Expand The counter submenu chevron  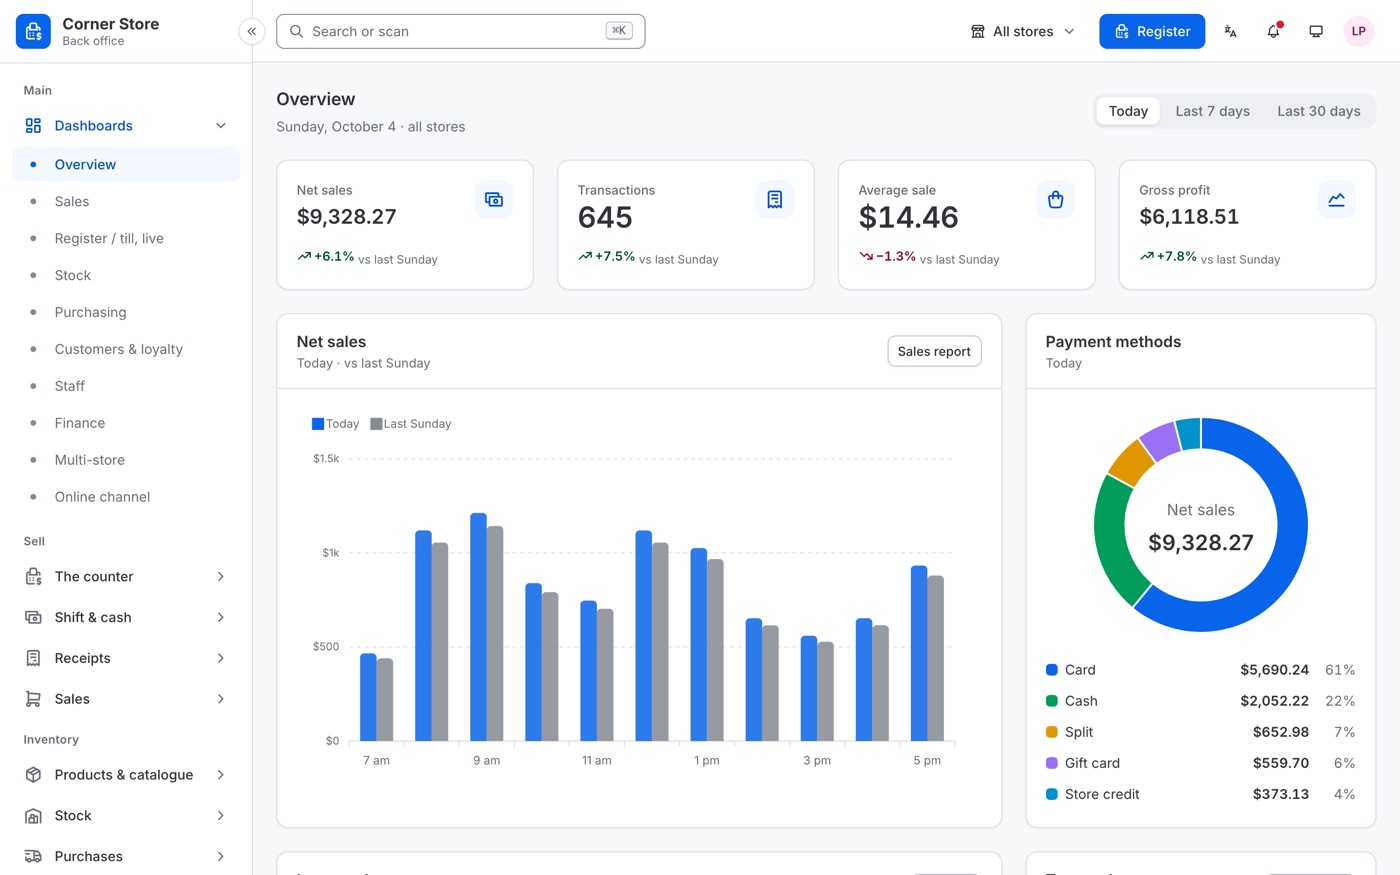coord(221,577)
